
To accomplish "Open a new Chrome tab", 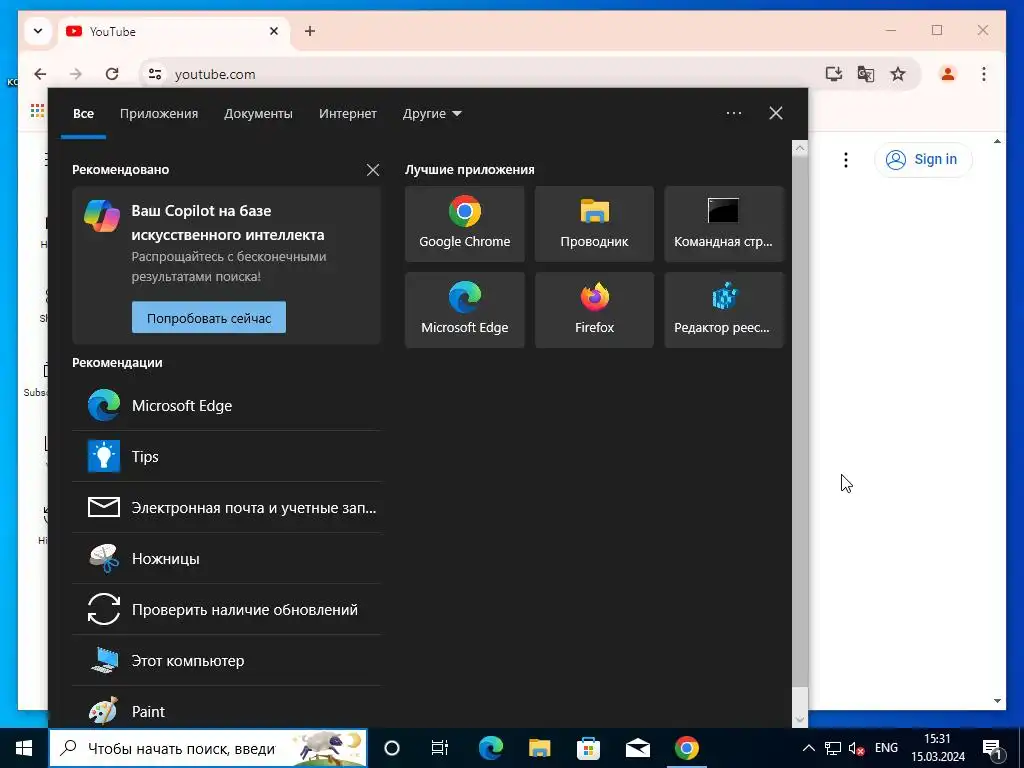I will click(310, 31).
